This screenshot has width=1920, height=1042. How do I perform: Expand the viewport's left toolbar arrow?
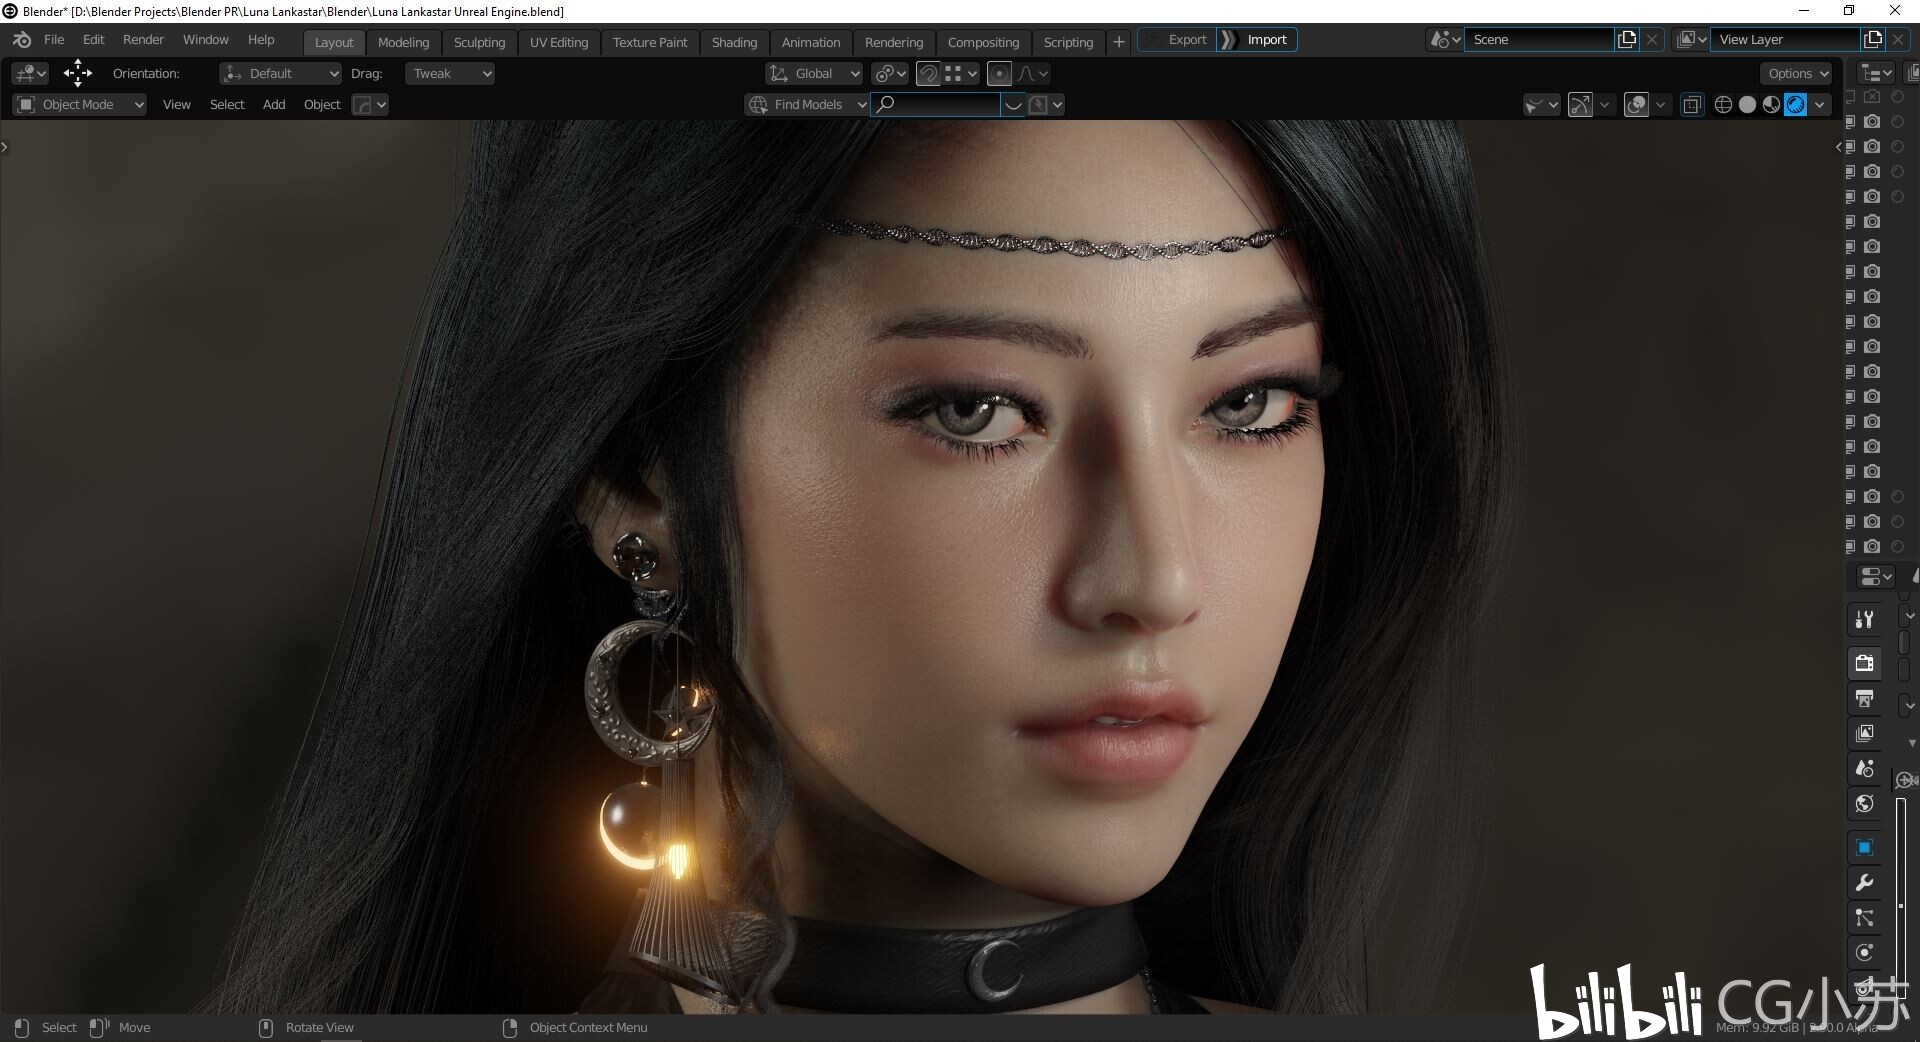[5, 147]
